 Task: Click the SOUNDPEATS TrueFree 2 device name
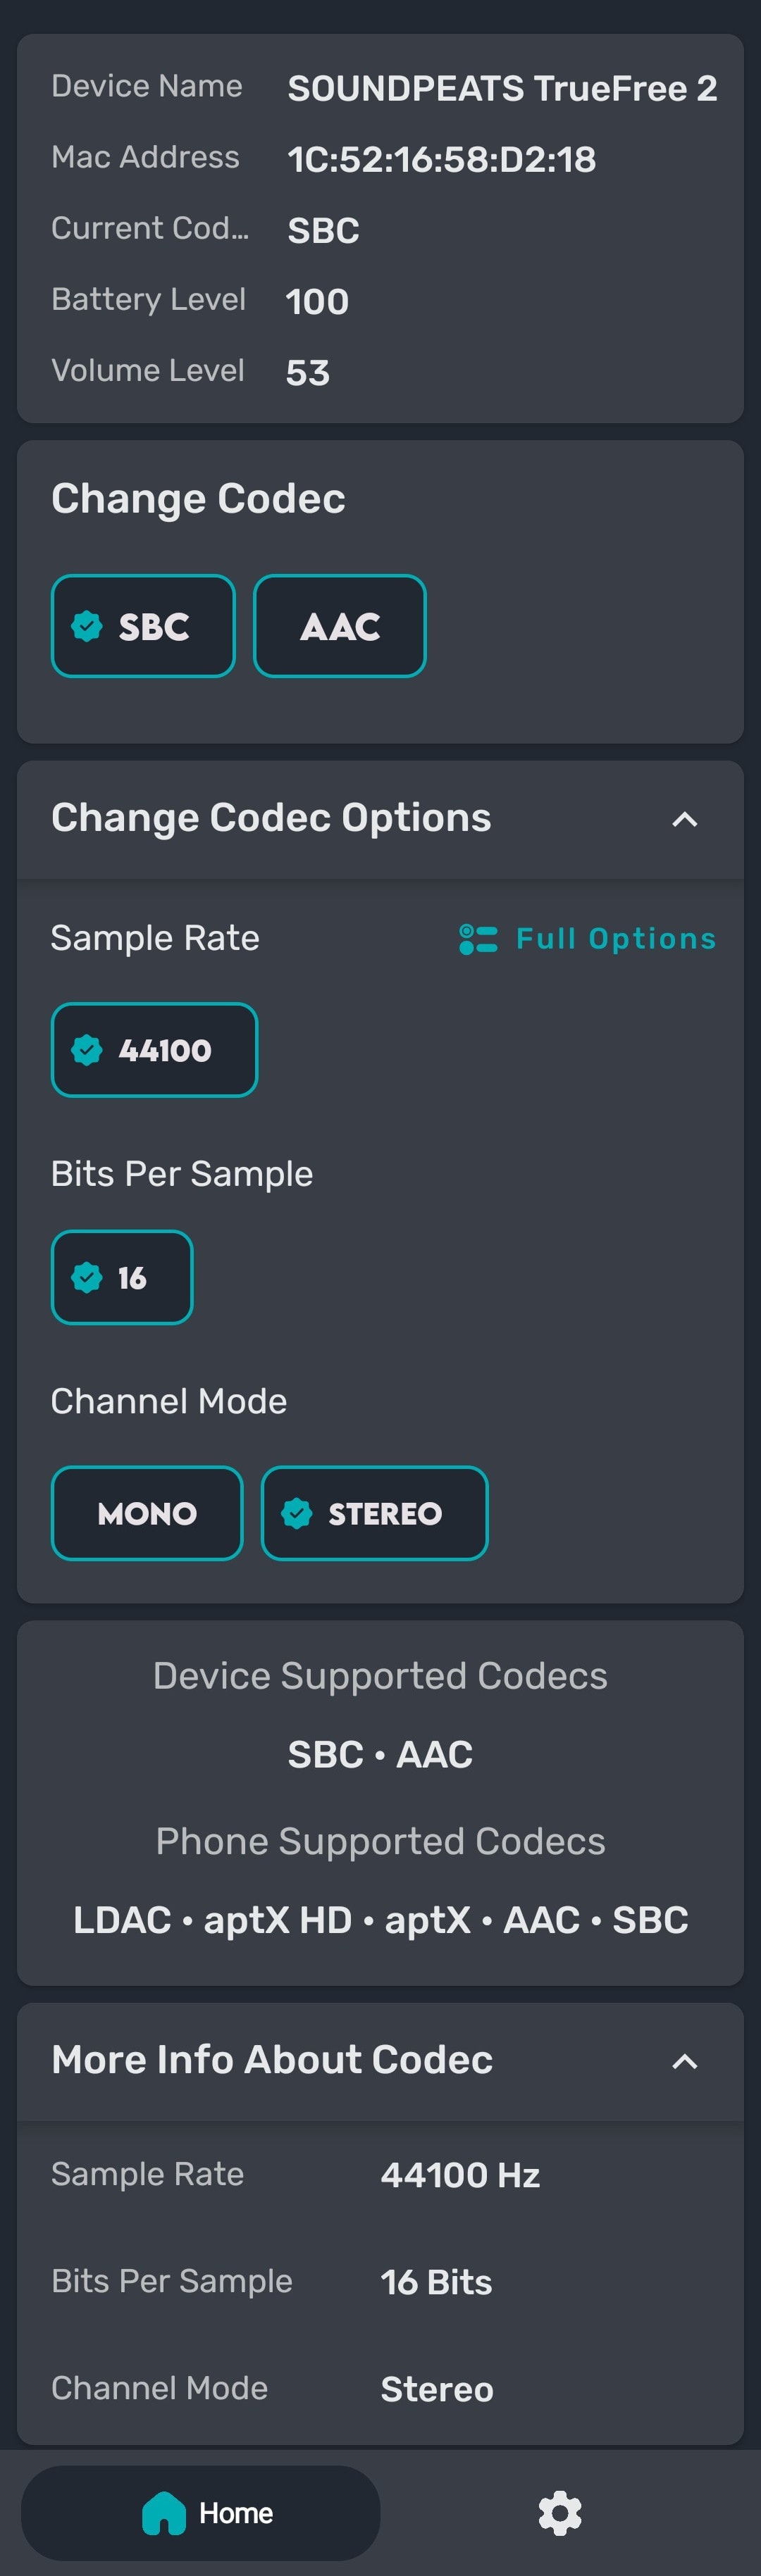pyautogui.click(x=503, y=88)
